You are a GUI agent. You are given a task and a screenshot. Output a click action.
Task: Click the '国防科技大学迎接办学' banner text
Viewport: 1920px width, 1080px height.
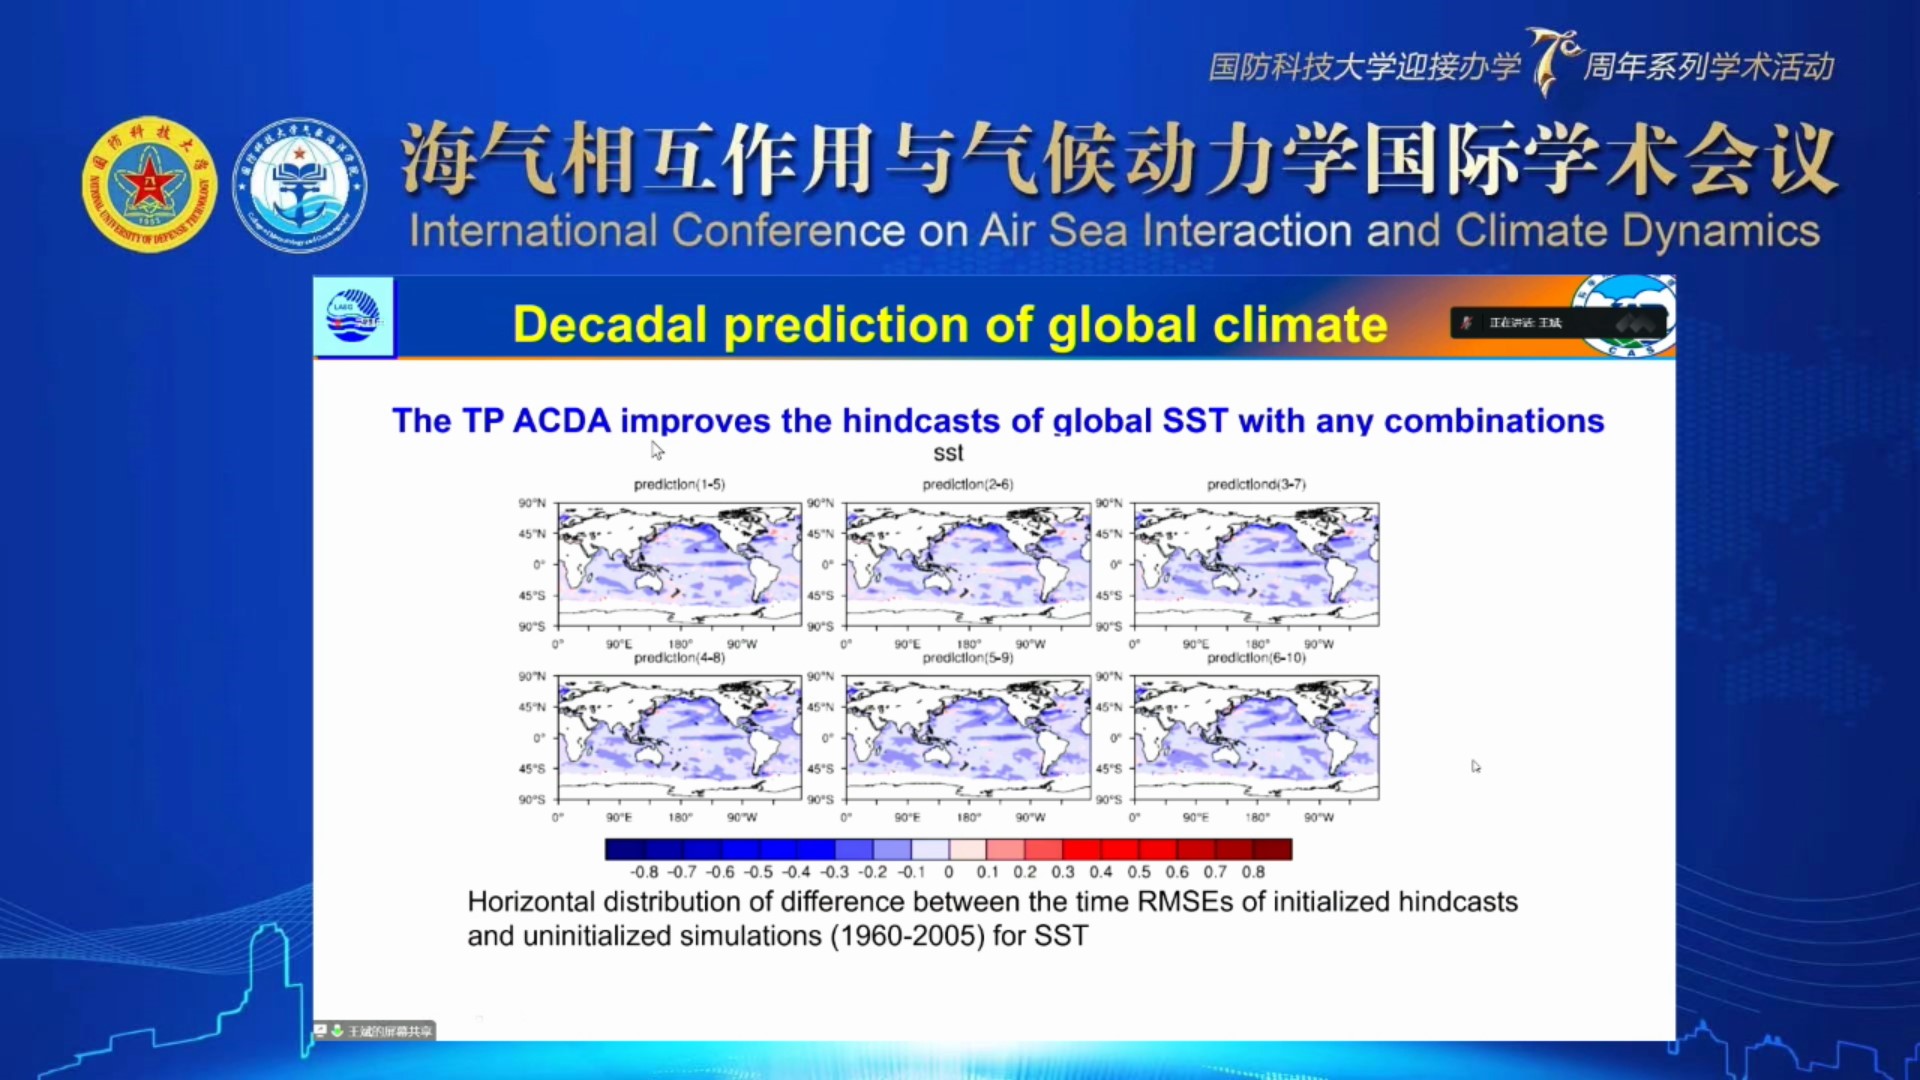[1364, 67]
